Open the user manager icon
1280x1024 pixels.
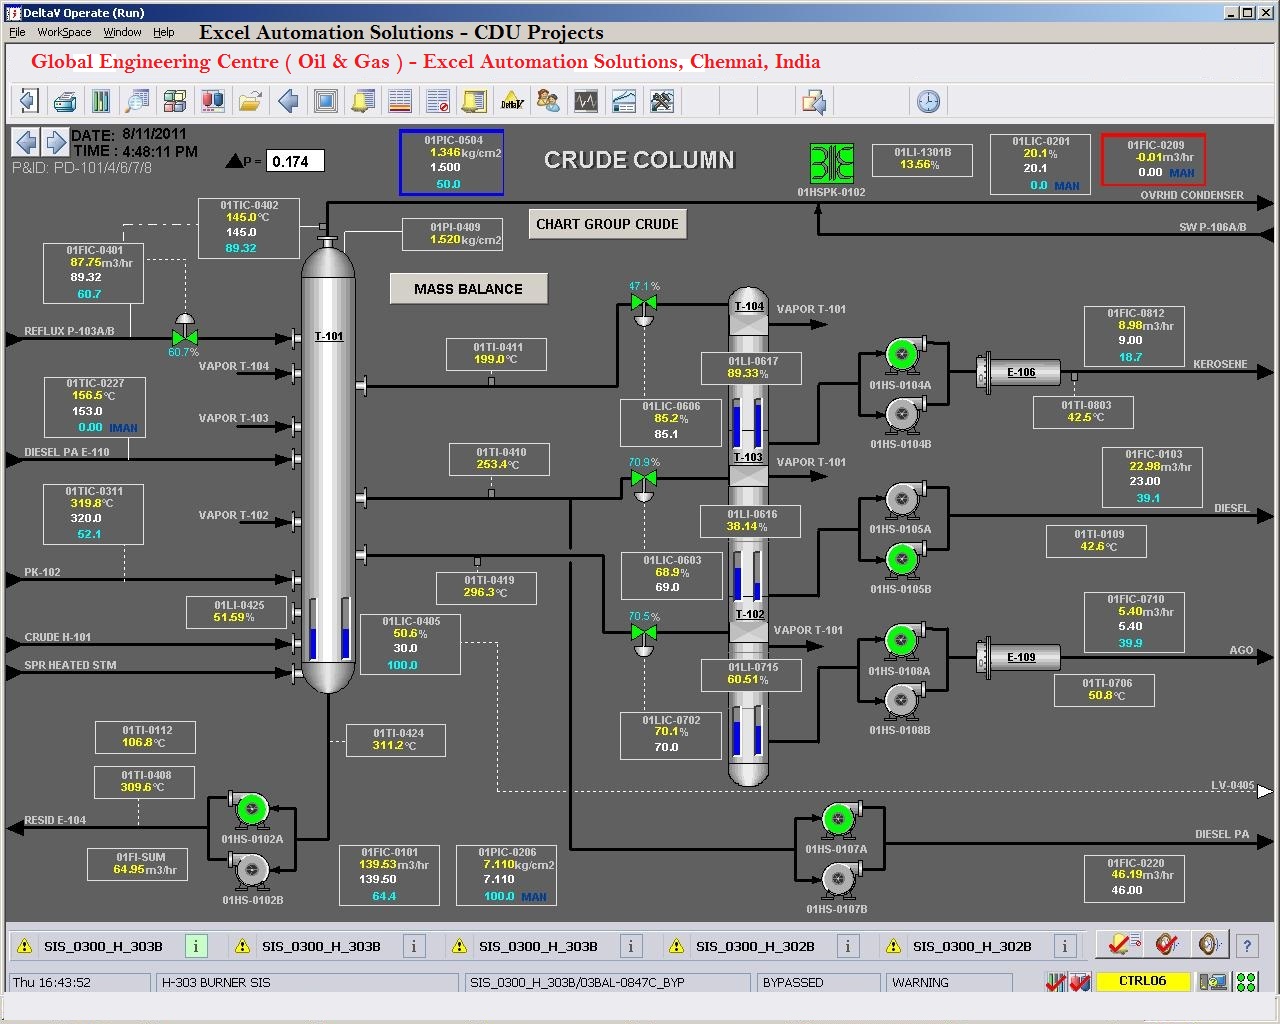(548, 101)
